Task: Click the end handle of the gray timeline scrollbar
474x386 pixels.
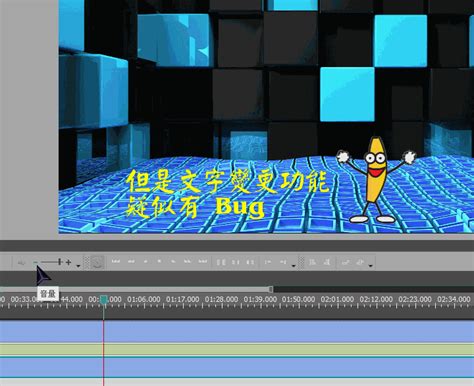Action: click(x=271, y=289)
